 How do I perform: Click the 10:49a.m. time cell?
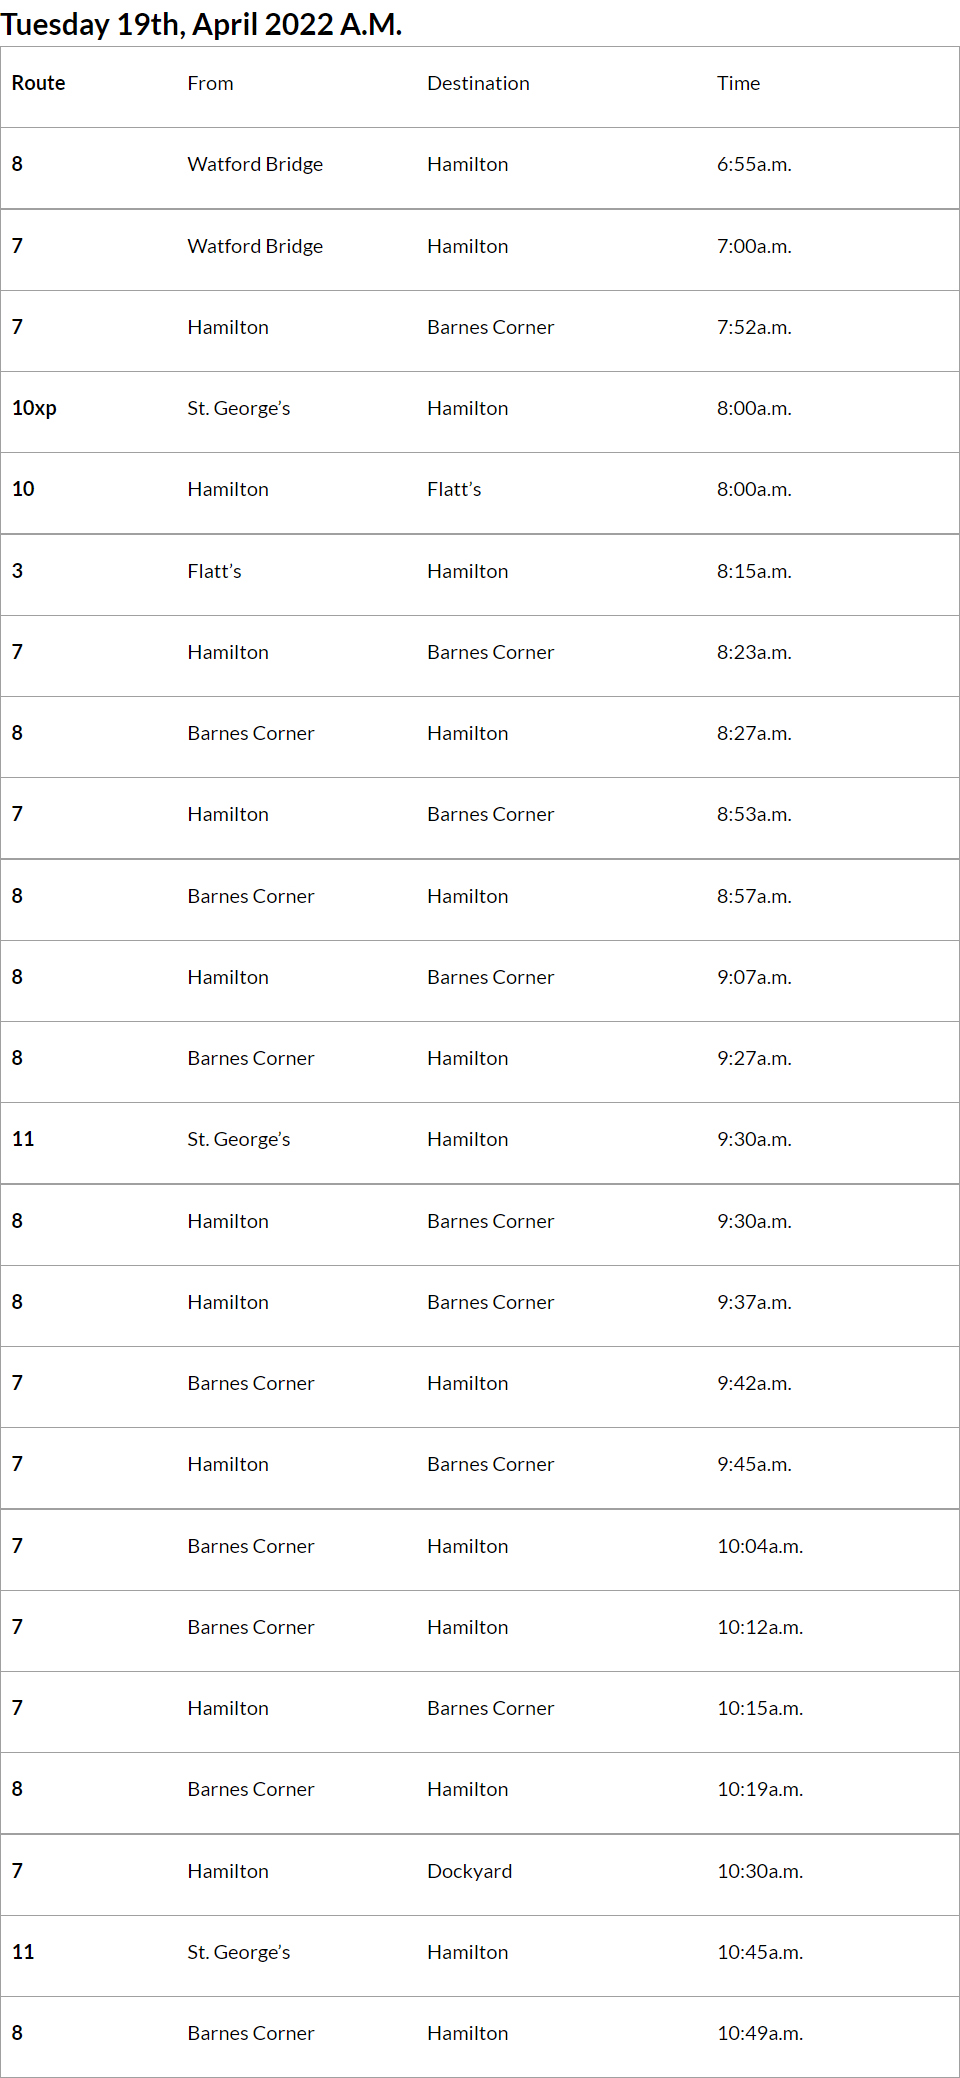click(x=760, y=2034)
